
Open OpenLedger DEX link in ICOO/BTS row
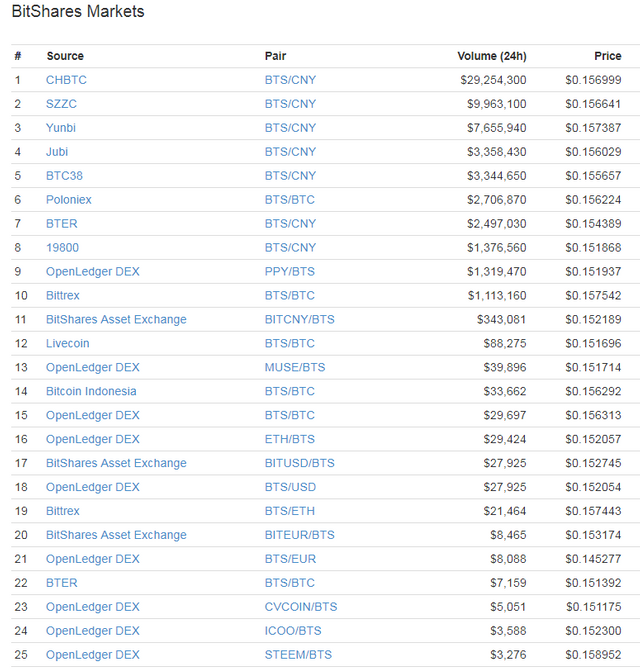coord(93,630)
